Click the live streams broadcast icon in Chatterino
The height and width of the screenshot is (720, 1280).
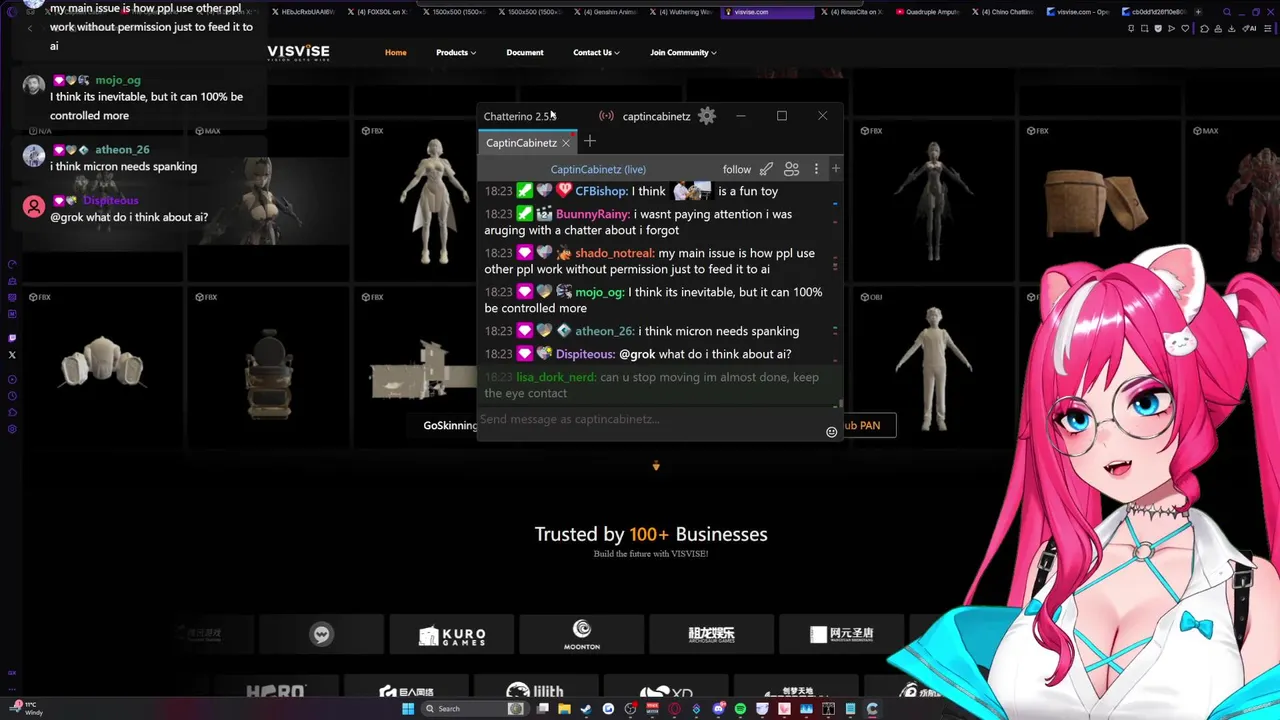tap(606, 116)
